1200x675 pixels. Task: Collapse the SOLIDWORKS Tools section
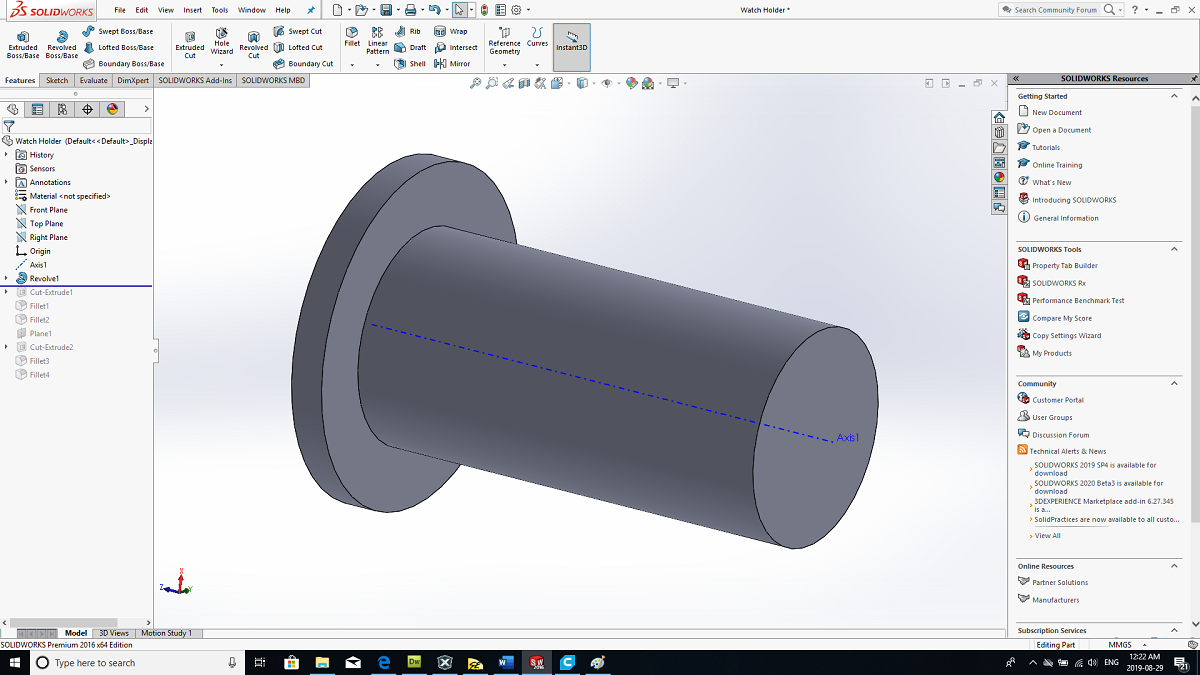pos(1175,249)
